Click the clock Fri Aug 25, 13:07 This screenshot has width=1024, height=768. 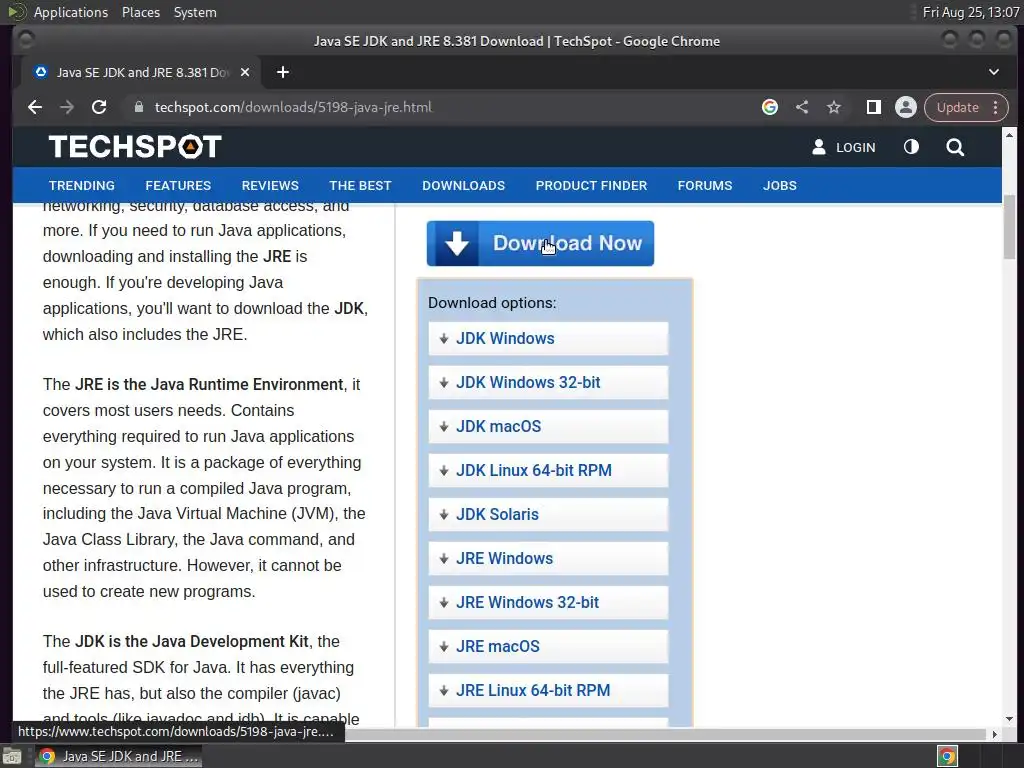[x=970, y=12]
